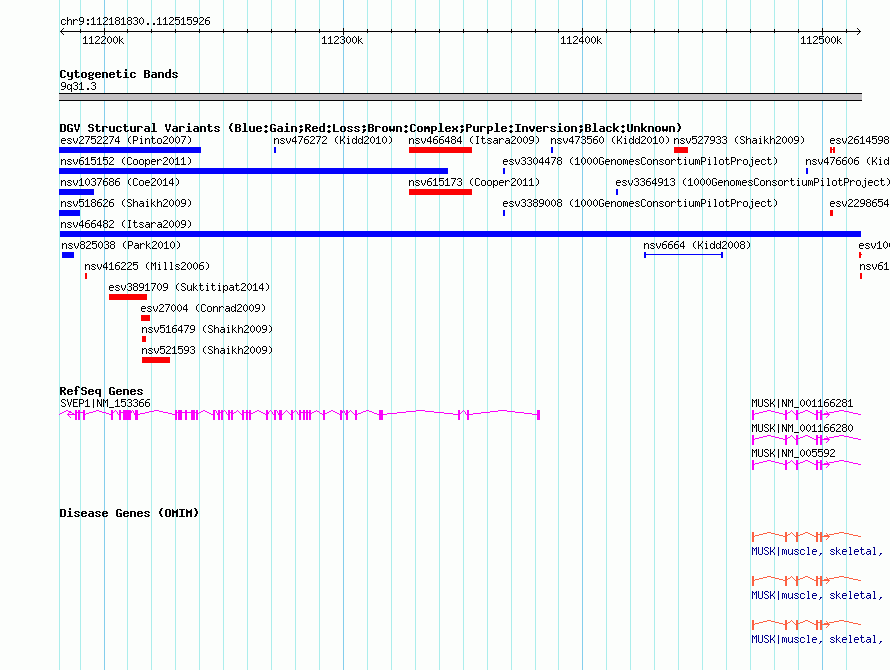The width and height of the screenshot is (890, 670).
Task: Open the nsv1037686 (Coe2014) variant label
Action: (120, 182)
